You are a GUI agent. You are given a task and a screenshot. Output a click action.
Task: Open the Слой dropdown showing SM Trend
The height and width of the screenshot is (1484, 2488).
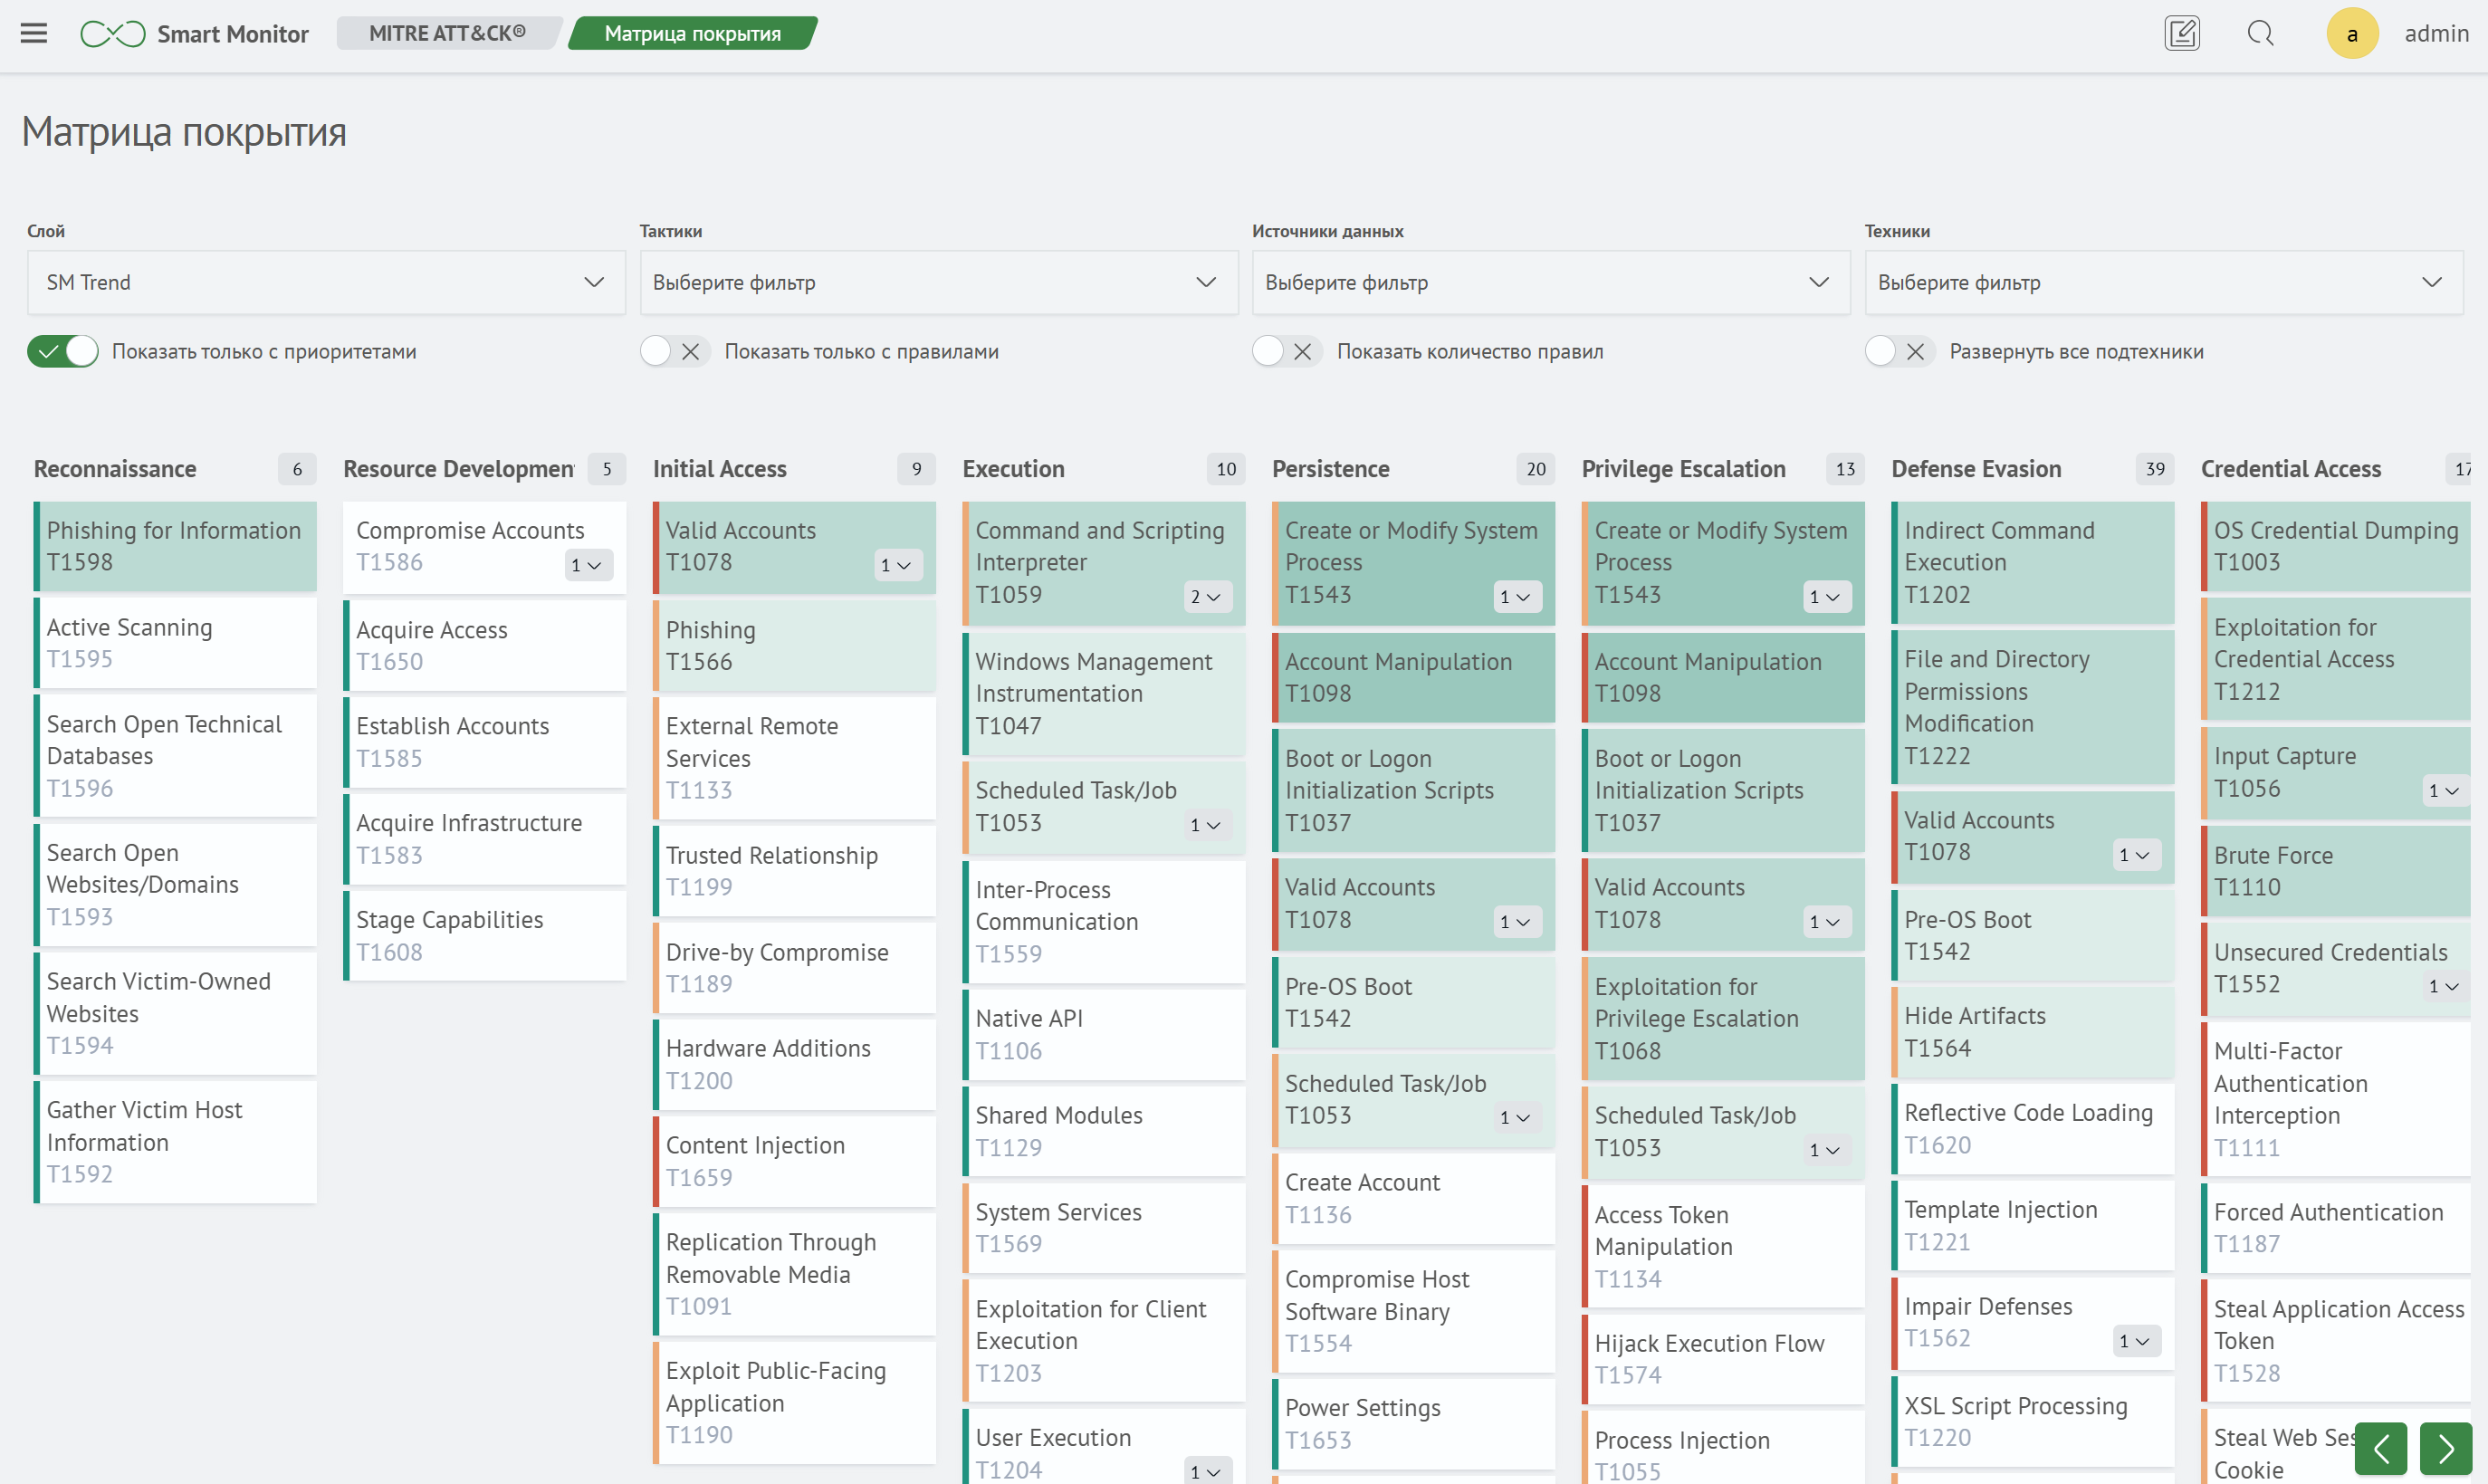[325, 283]
